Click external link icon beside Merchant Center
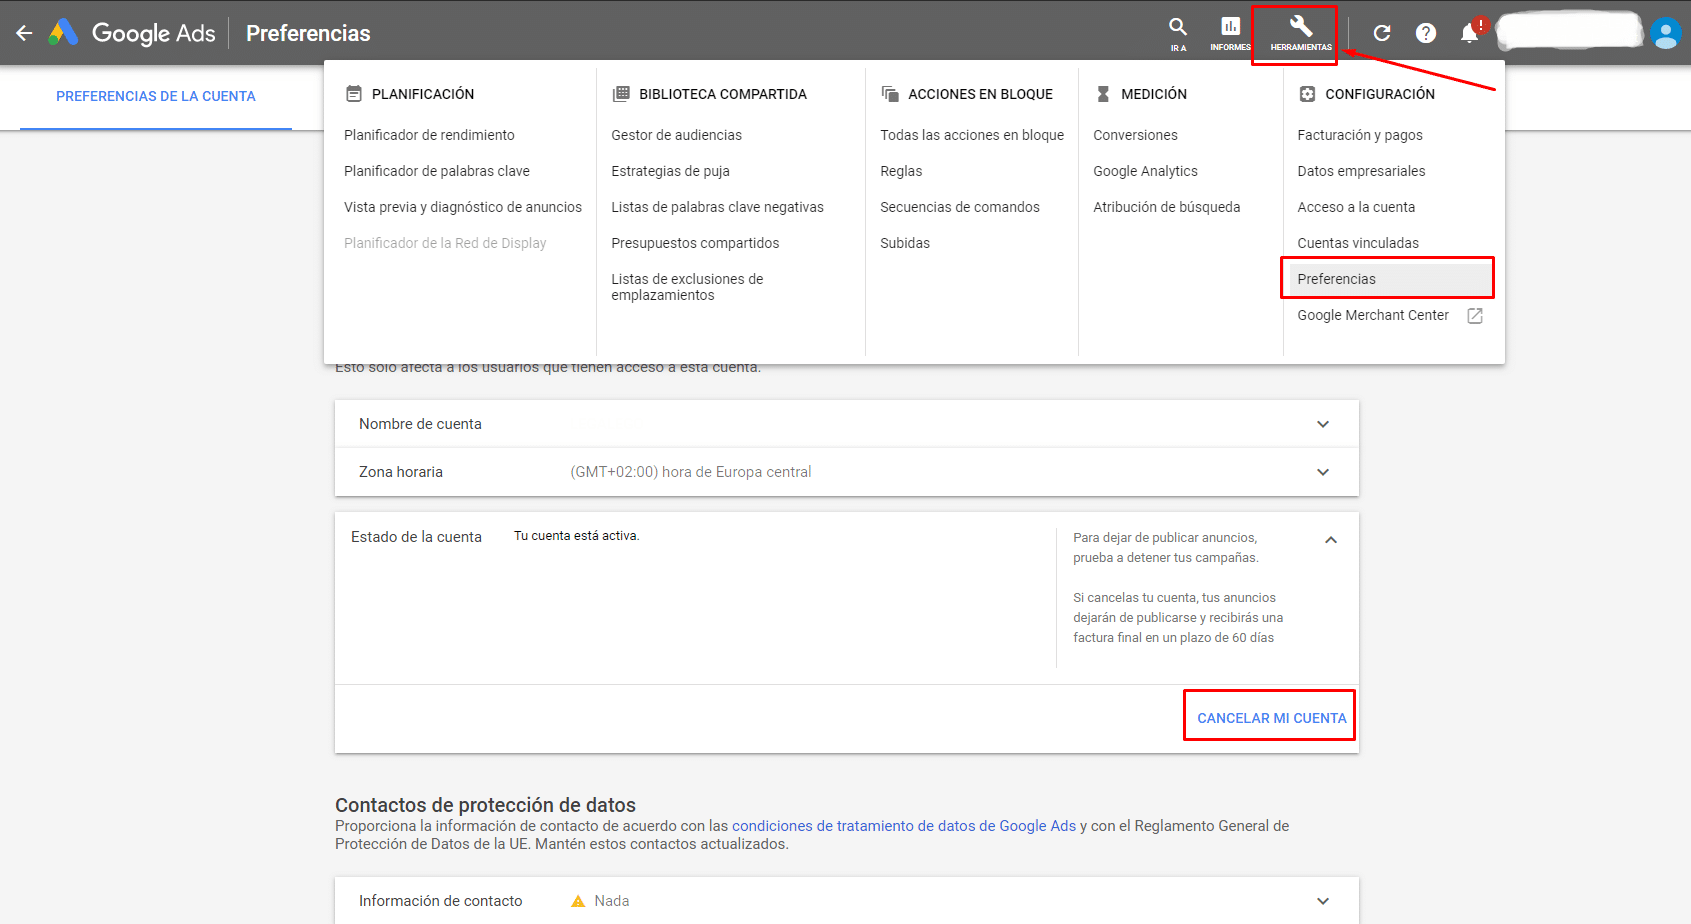 1474,316
